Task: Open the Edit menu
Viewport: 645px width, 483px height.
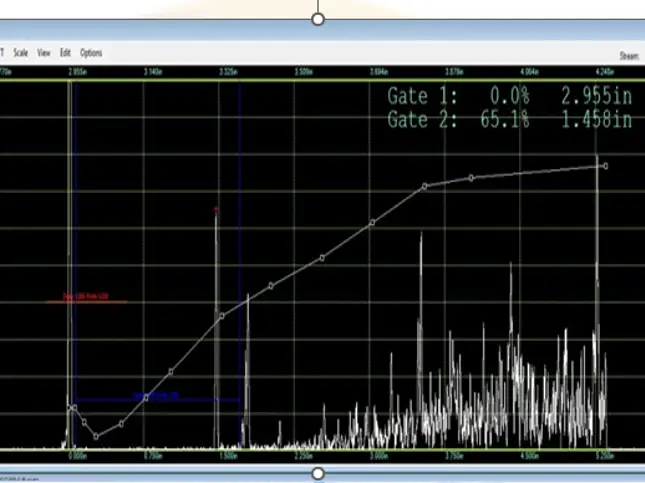Action: [65, 53]
